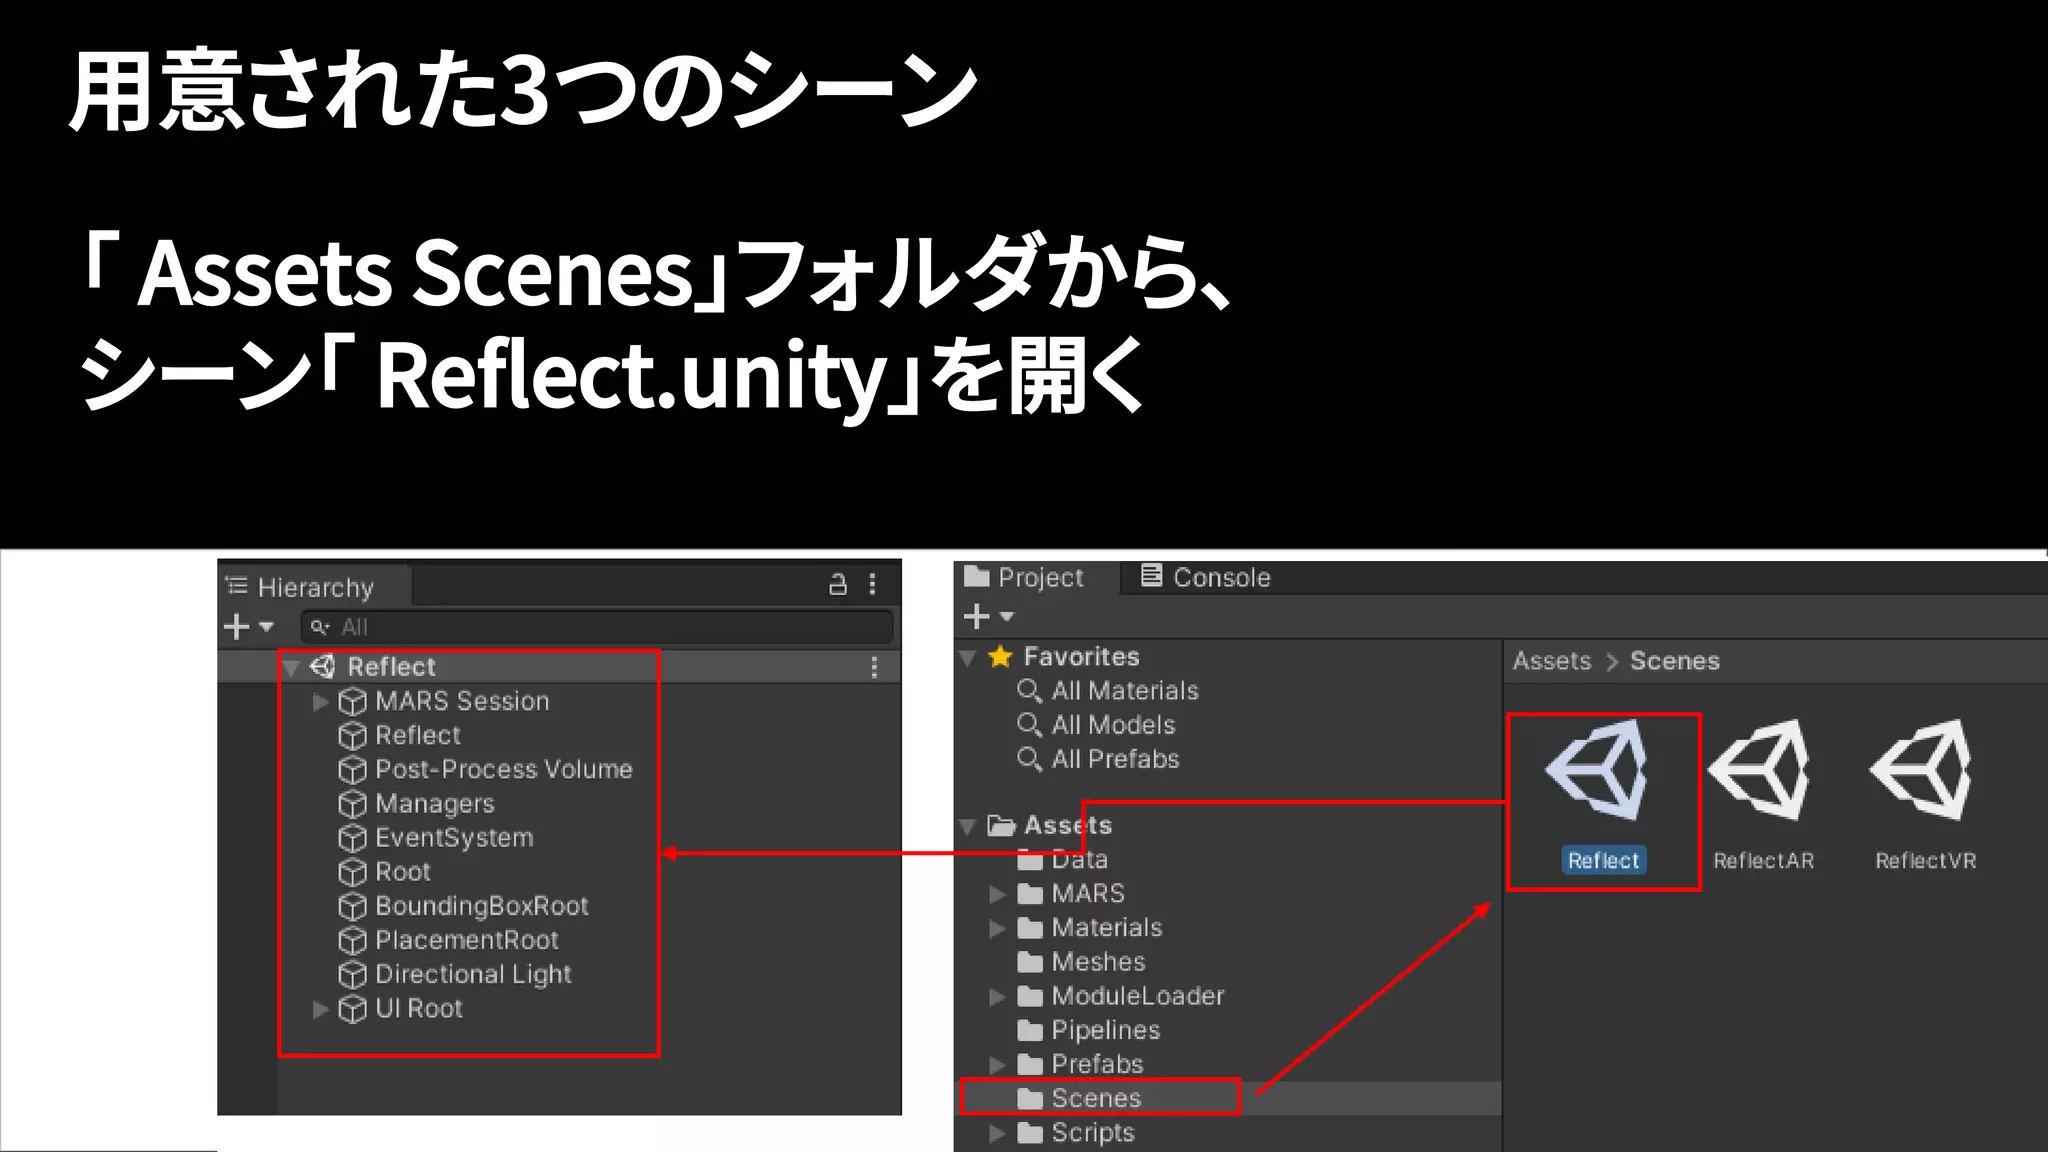Click the All Models search icon

(1030, 725)
